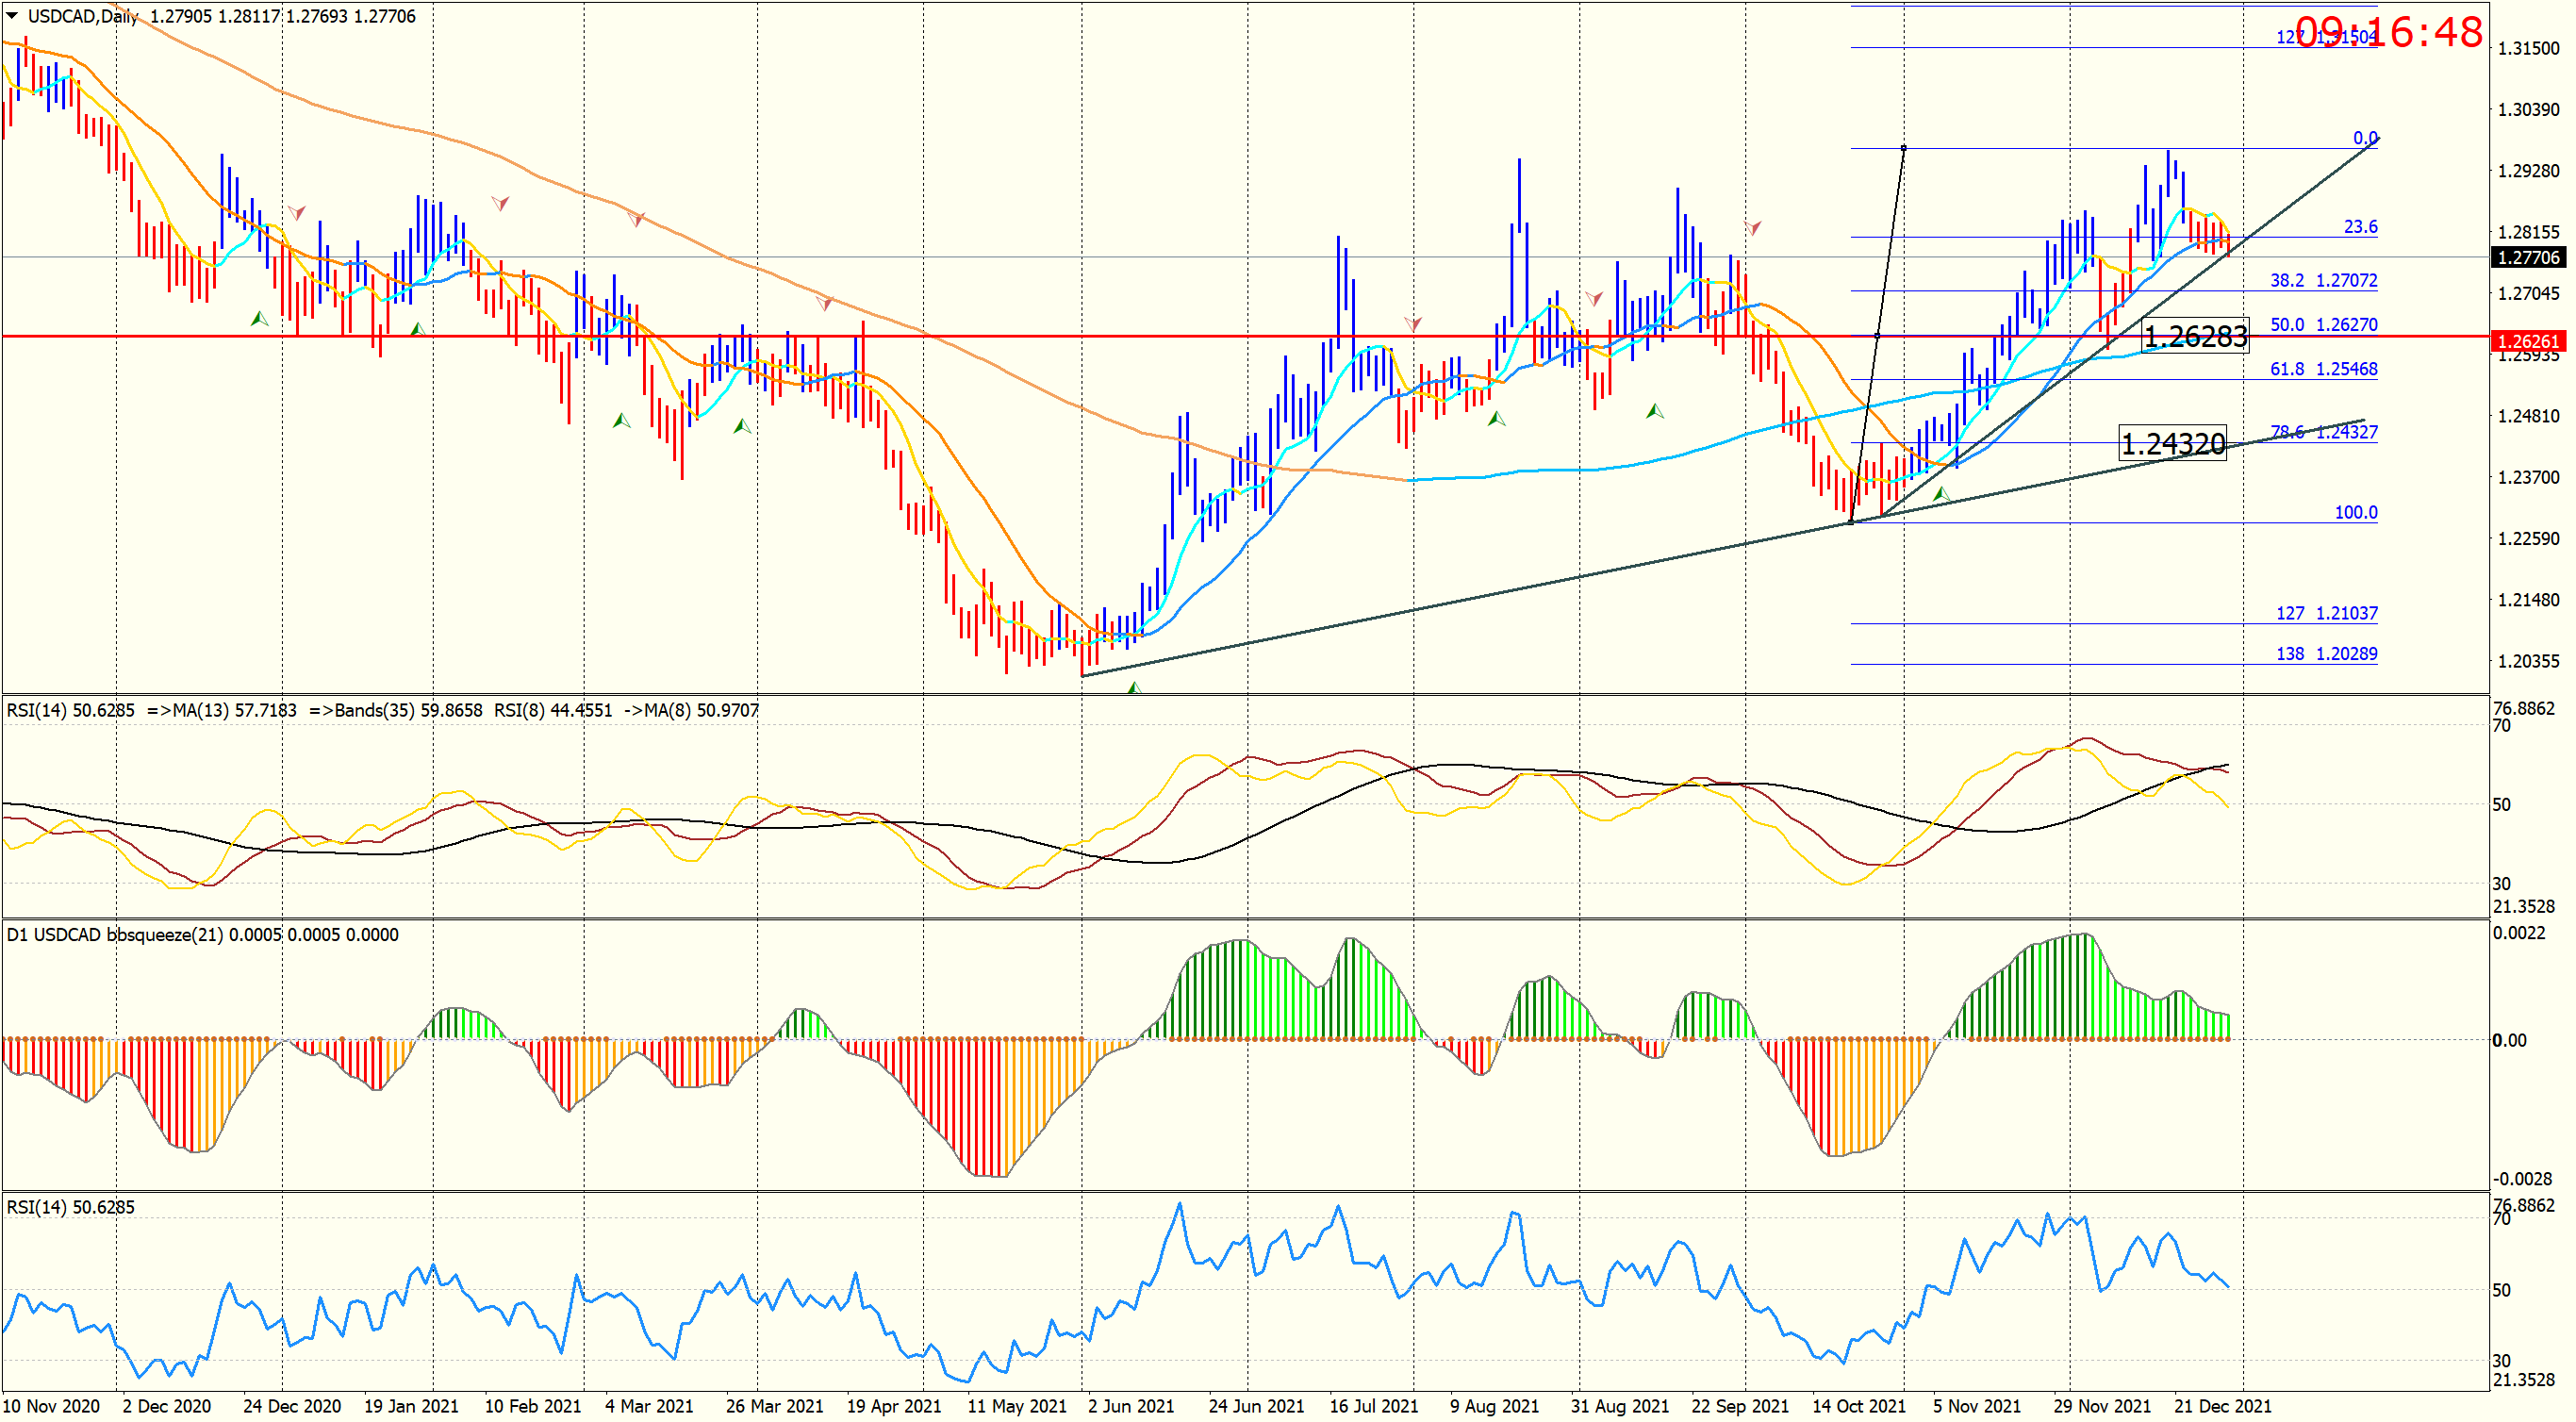Select the 61.8 1.25468 Fibonacci level label
The image size is (2576, 1422).
[x=2322, y=369]
